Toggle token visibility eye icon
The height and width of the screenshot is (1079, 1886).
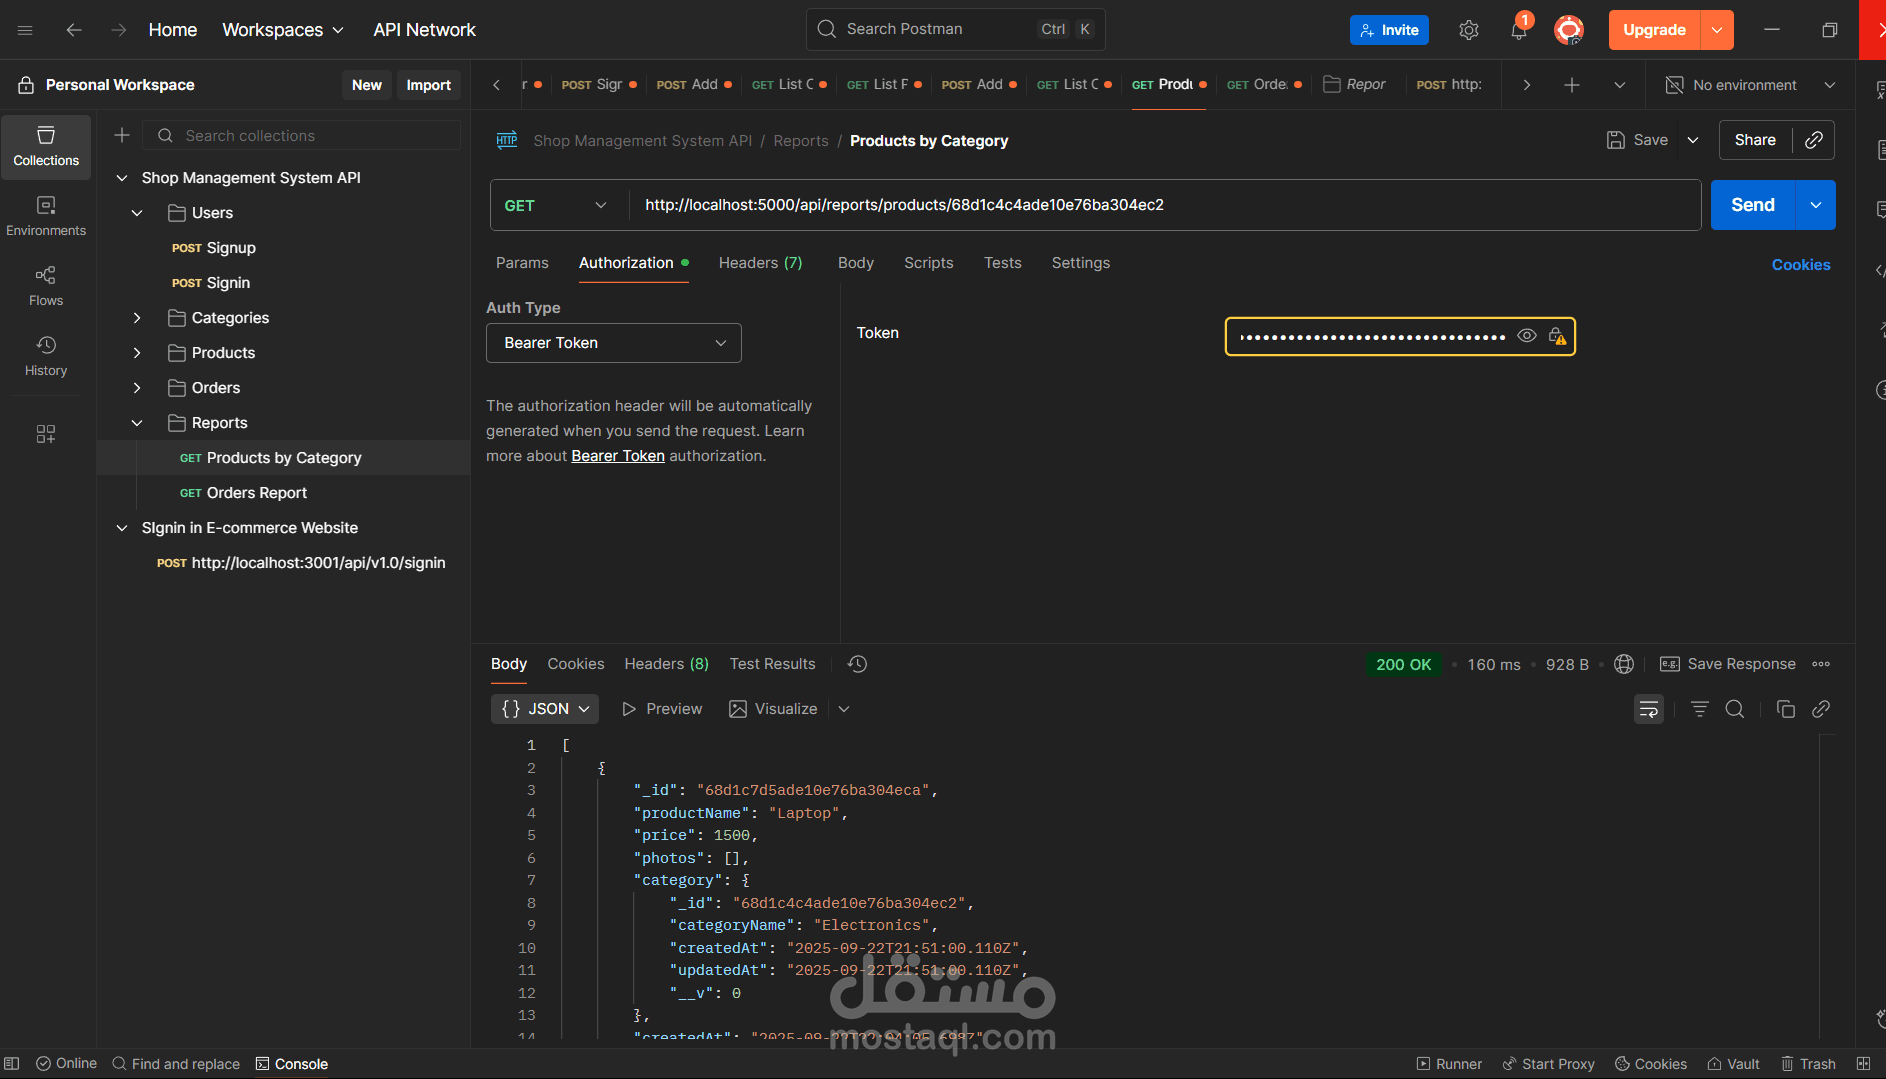pyautogui.click(x=1527, y=336)
